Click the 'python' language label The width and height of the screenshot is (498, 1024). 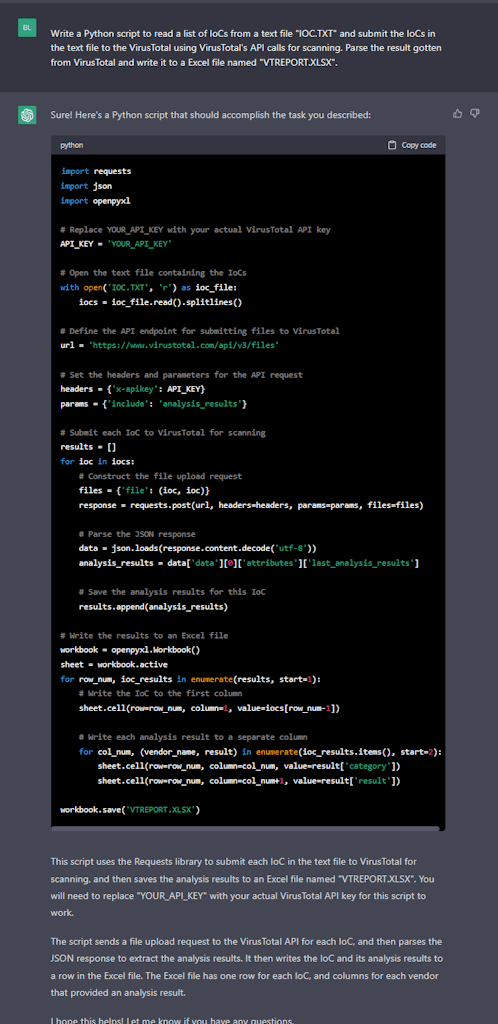[x=72, y=145]
